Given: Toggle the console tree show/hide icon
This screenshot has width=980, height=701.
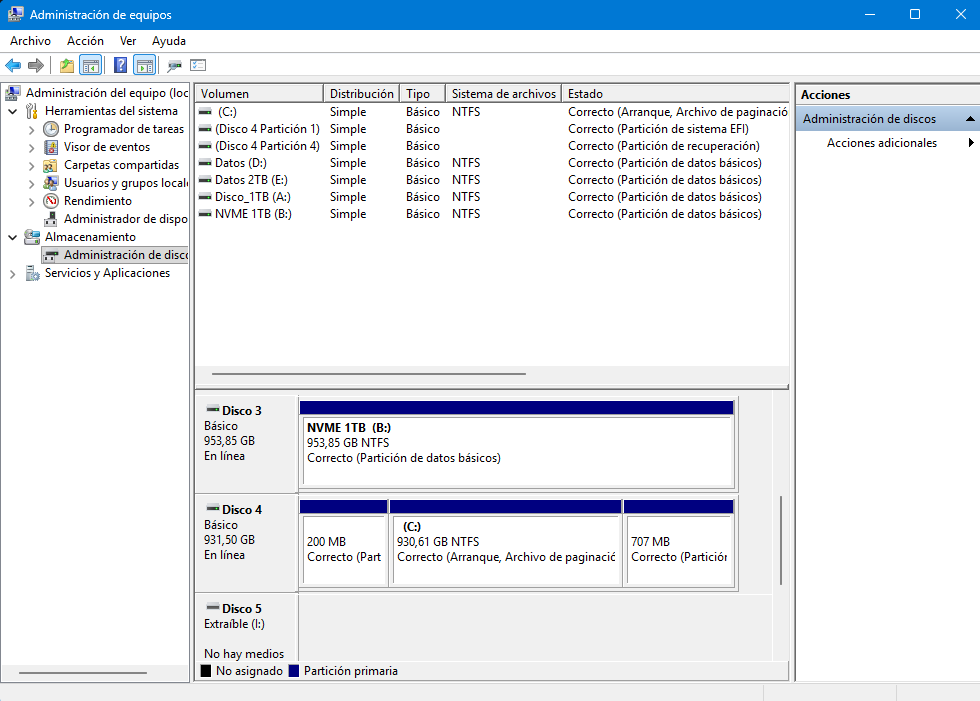Looking at the screenshot, I should 91,65.
